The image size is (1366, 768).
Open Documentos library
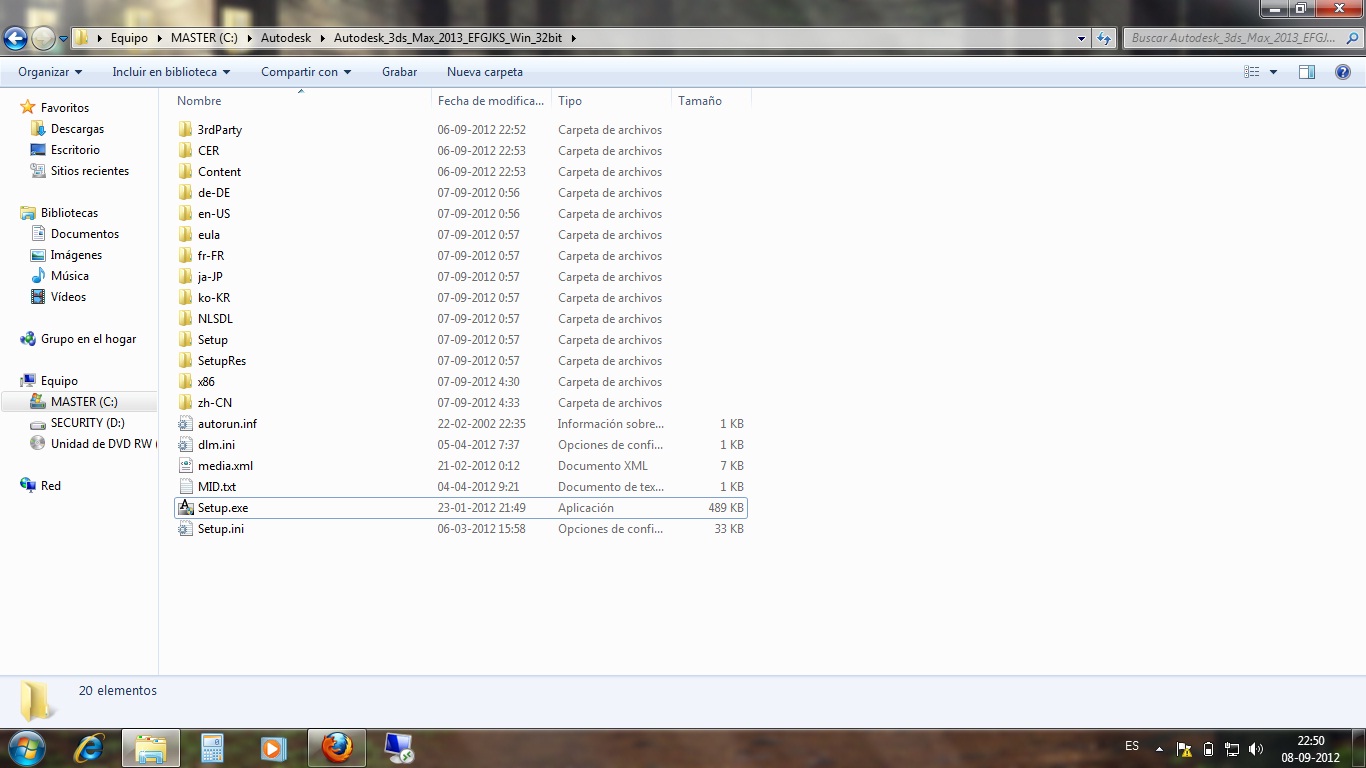pos(85,234)
